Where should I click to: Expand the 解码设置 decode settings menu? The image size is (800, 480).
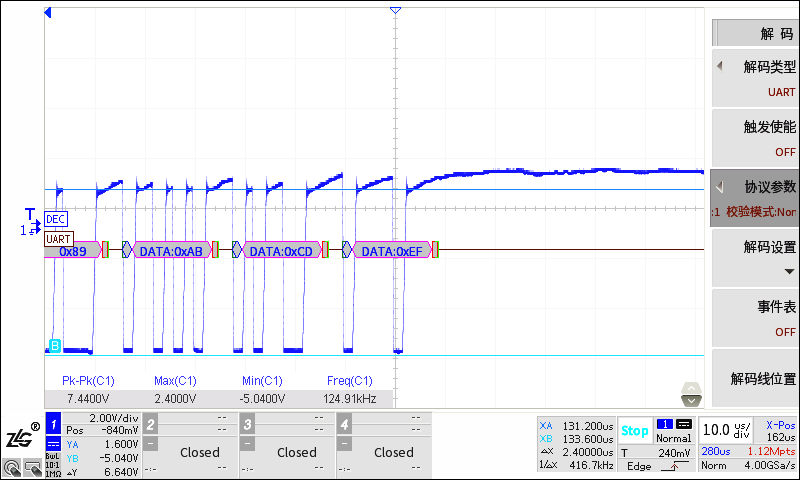click(755, 258)
